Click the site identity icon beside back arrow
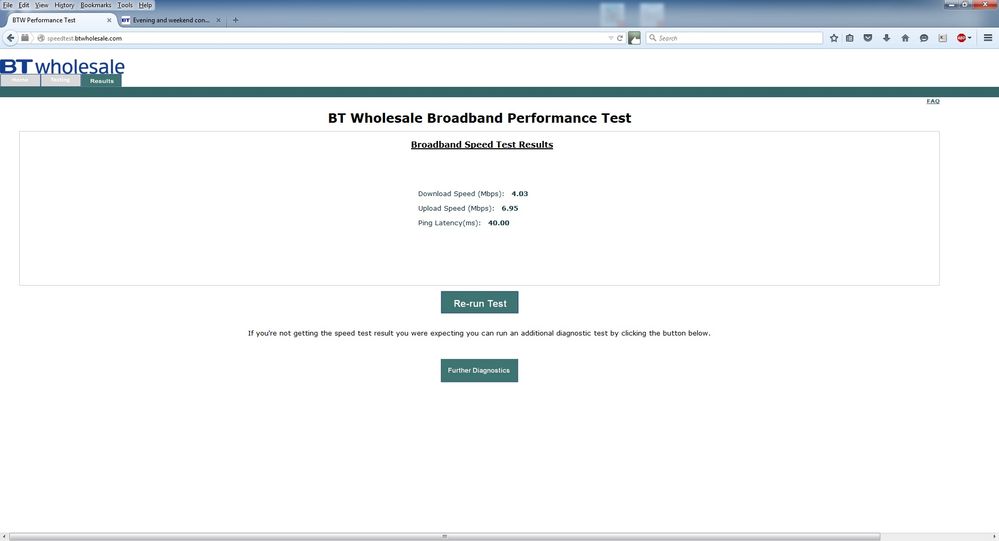 point(25,38)
